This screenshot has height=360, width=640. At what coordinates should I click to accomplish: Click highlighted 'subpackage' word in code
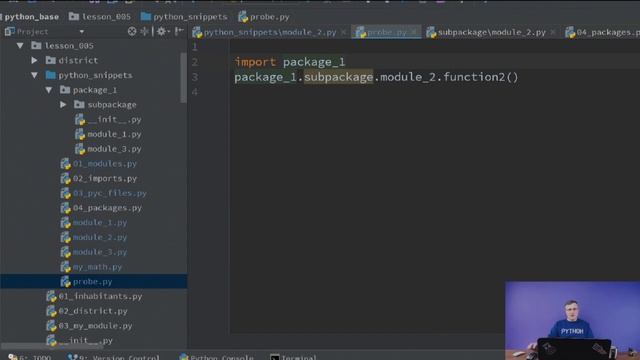pos(338,77)
